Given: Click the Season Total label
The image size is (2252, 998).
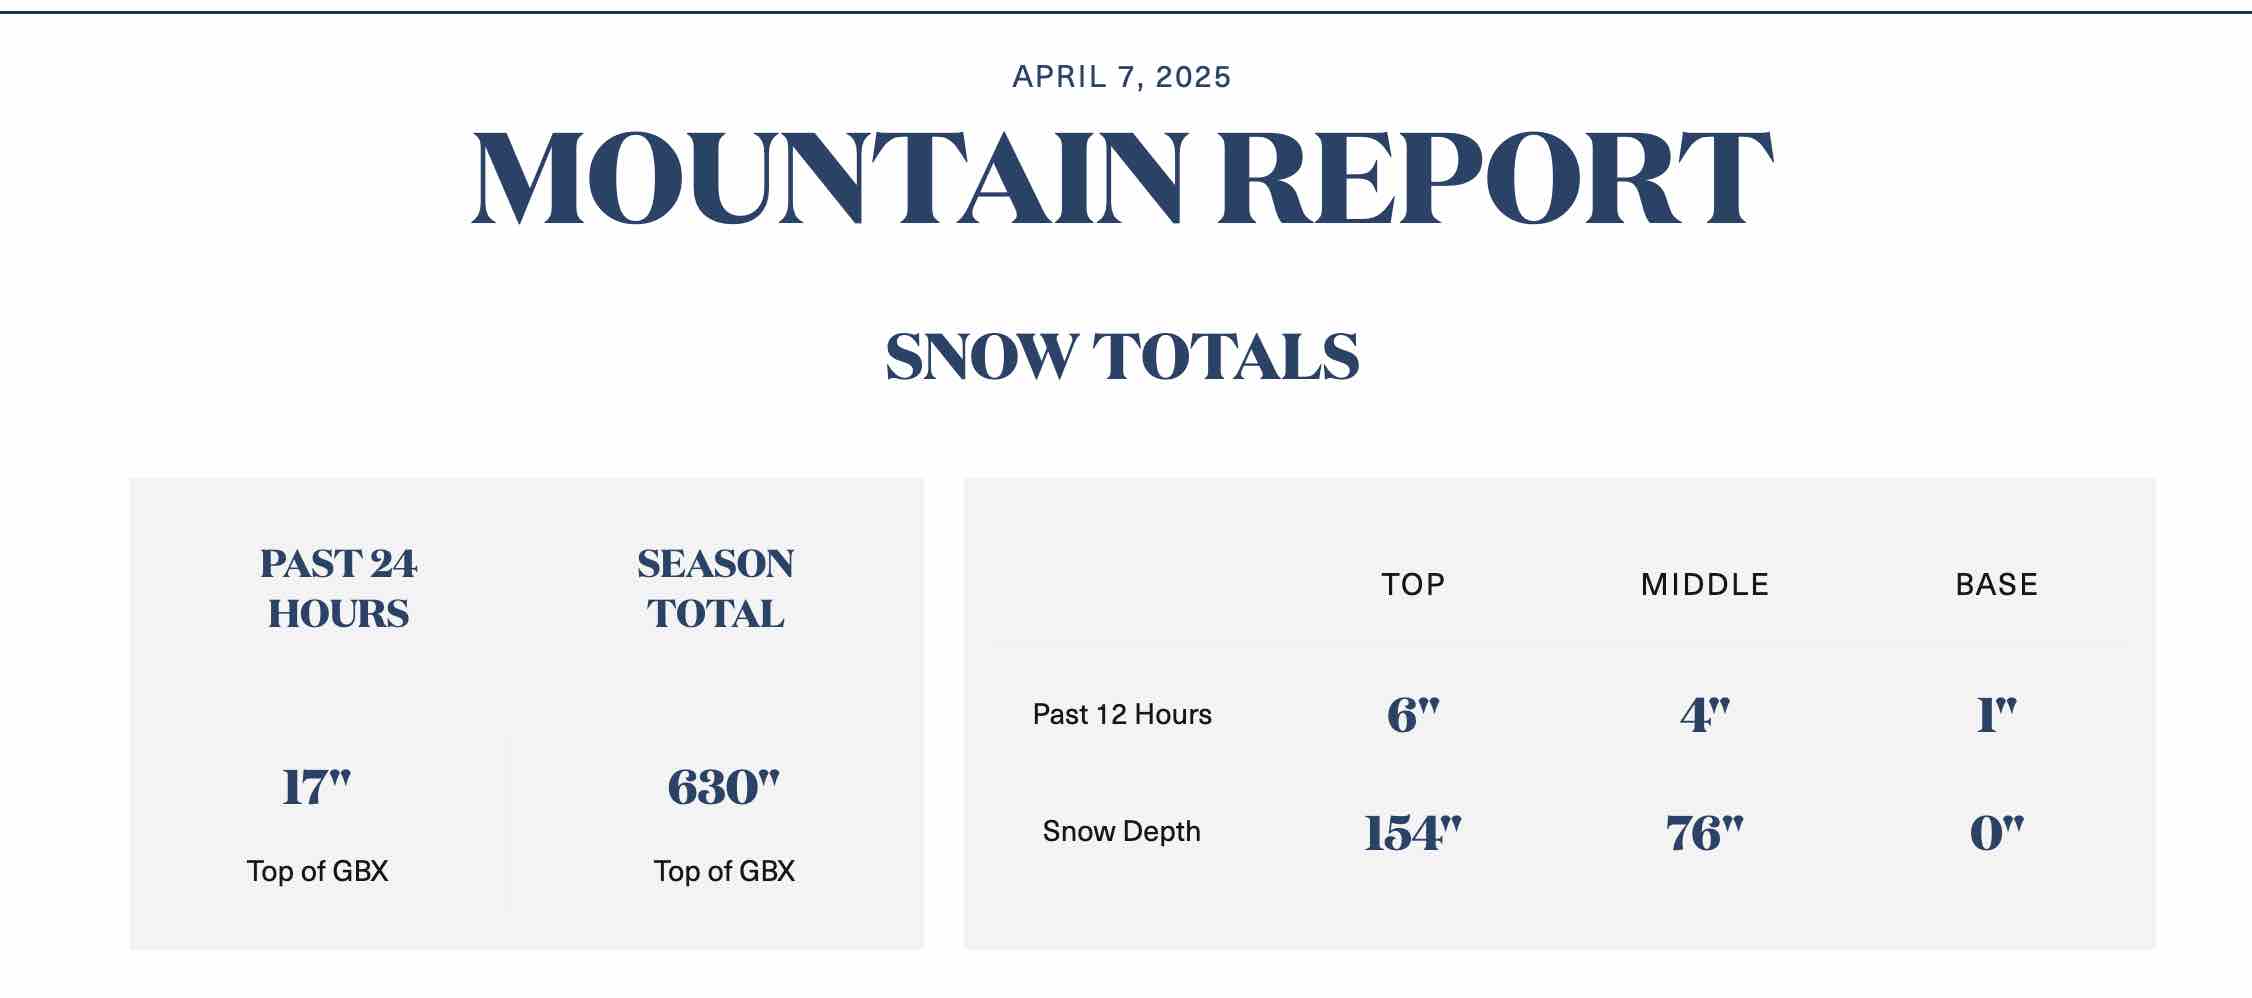Looking at the screenshot, I should tap(715, 588).
